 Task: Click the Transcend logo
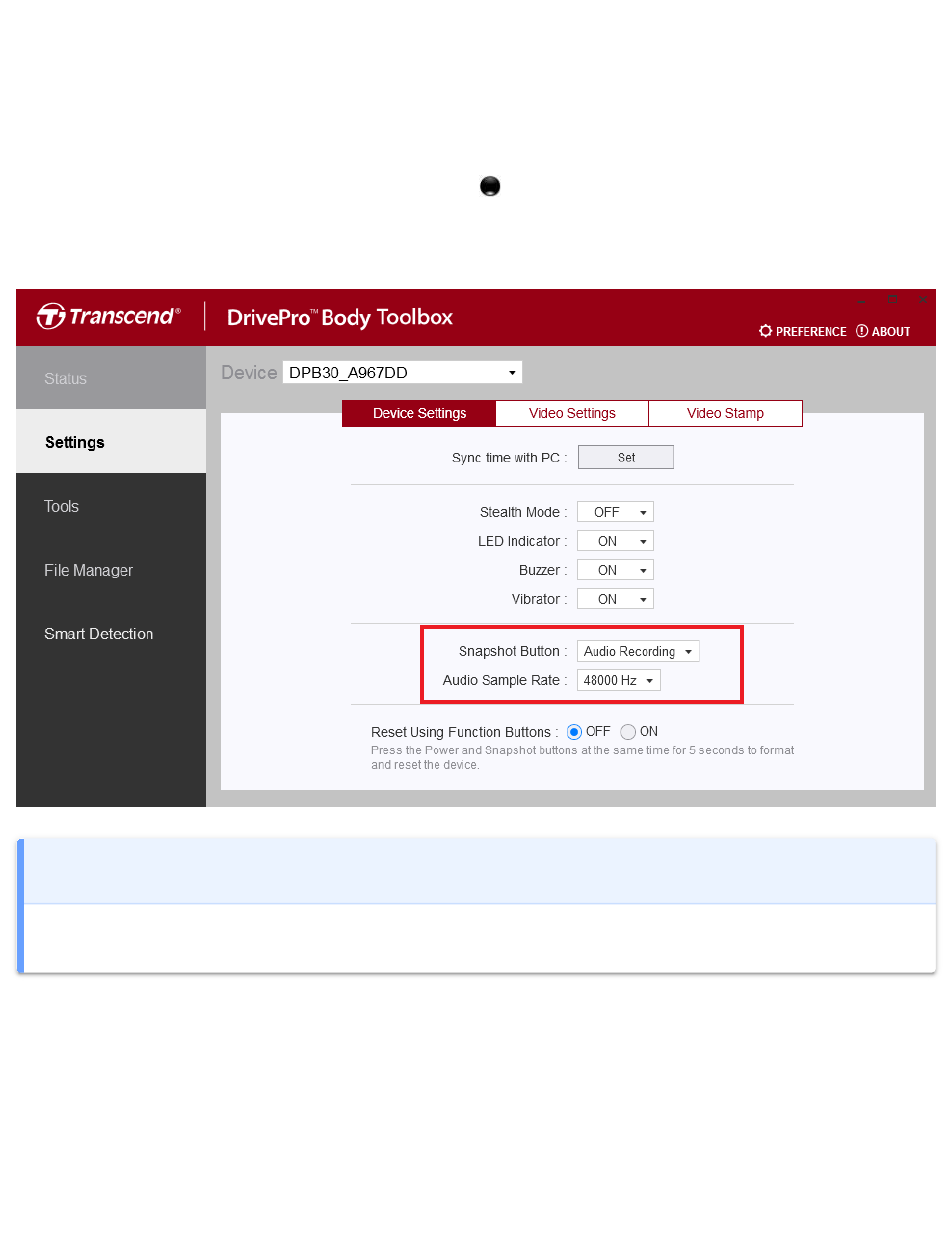tap(109, 316)
